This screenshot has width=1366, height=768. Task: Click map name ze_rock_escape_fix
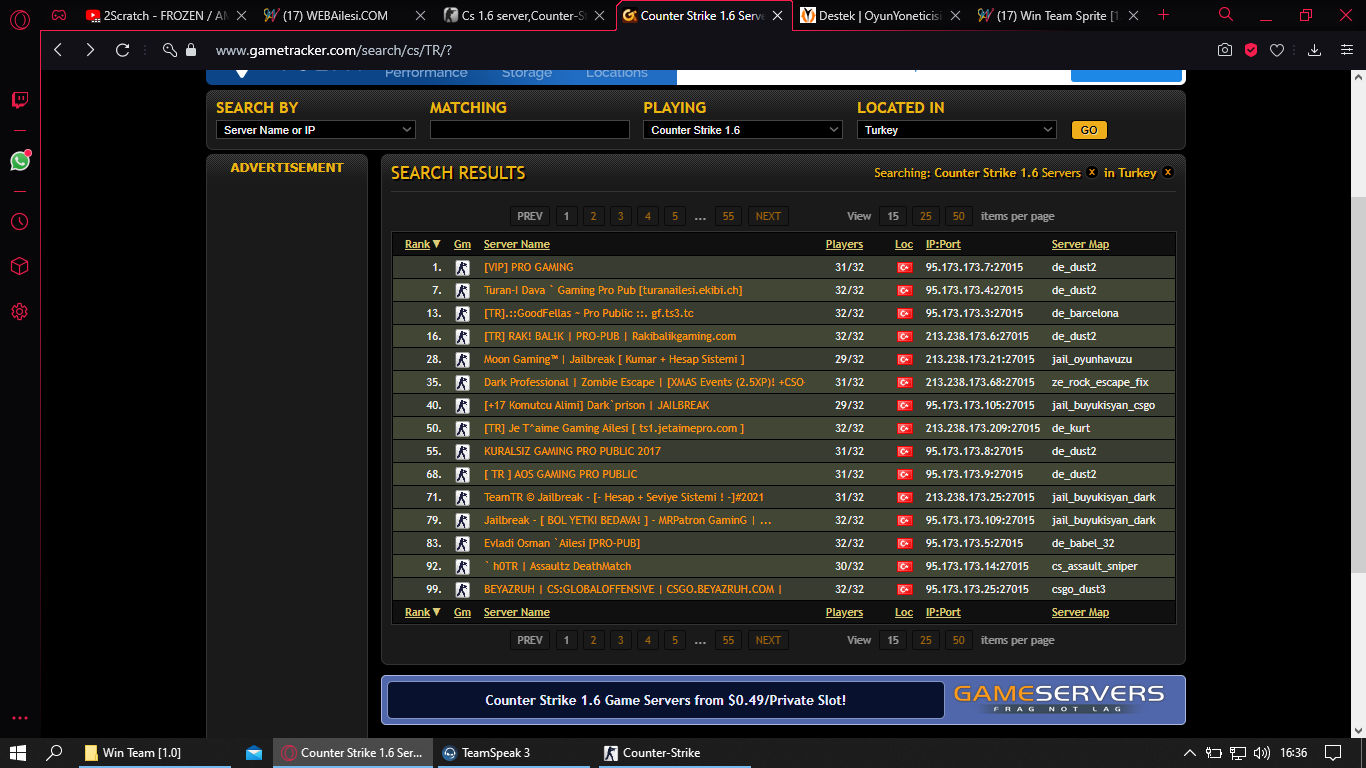[x=1100, y=382]
